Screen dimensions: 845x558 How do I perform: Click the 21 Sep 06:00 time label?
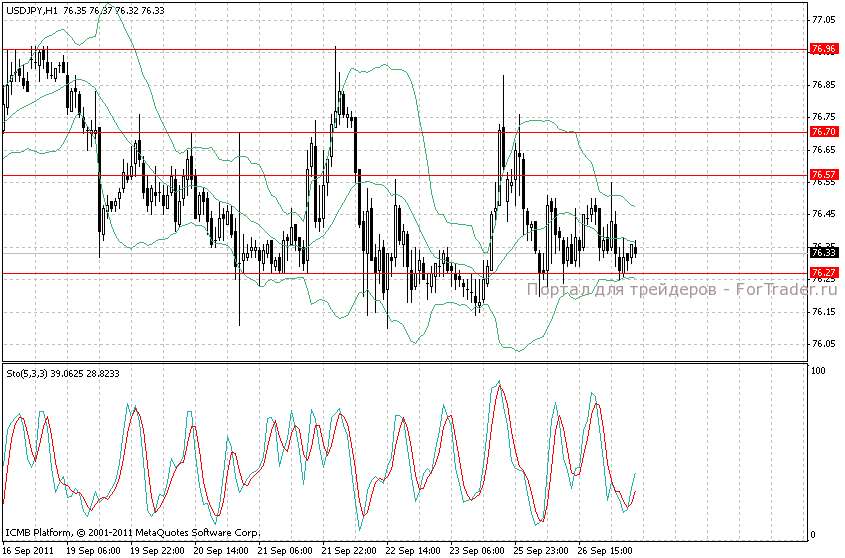tap(285, 550)
